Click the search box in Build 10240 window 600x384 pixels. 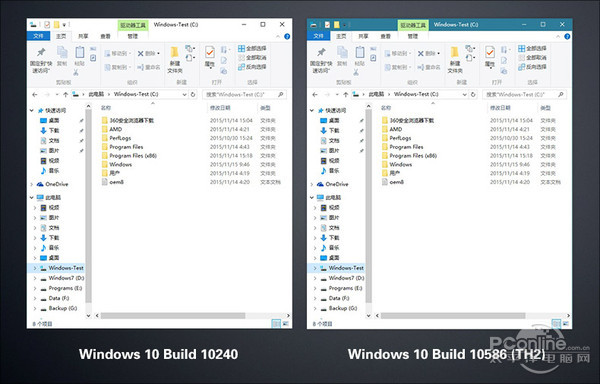(244, 94)
